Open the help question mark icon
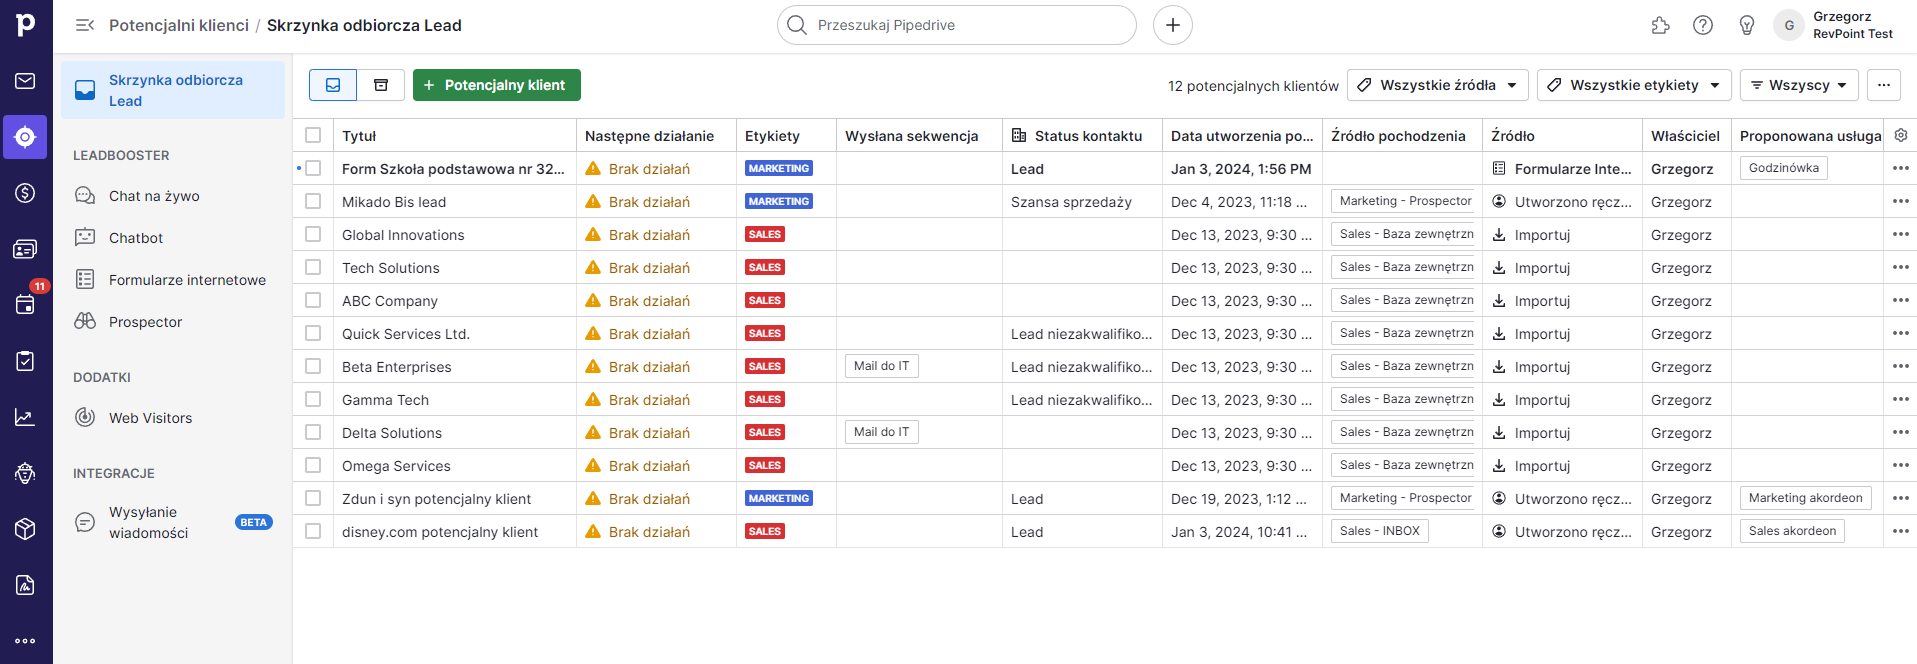Screen dimensions: 1917x664 point(1703,25)
